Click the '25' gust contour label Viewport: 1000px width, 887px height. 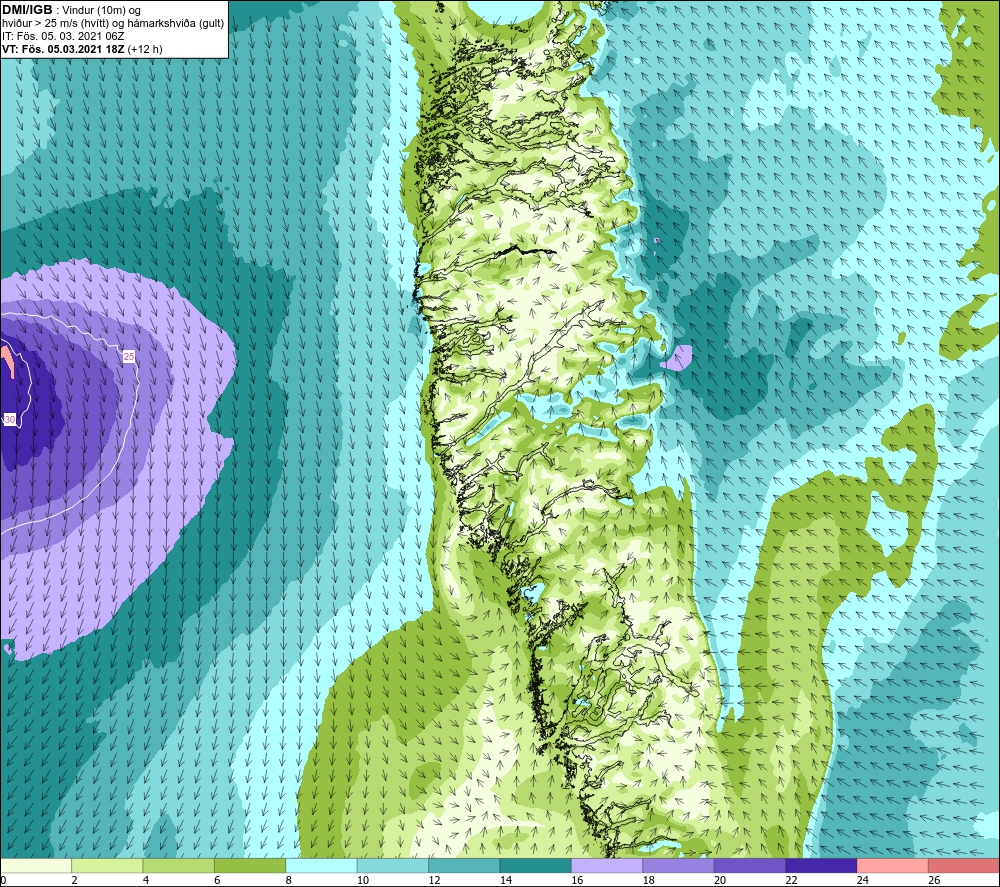coord(129,356)
